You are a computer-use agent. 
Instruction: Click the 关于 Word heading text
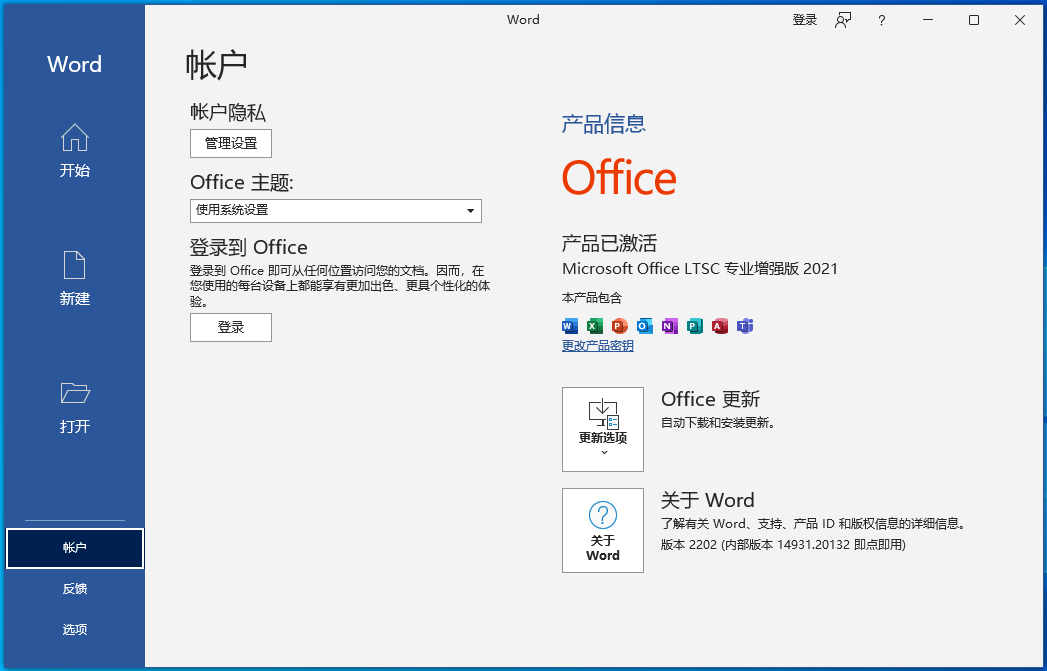pyautogui.click(x=708, y=500)
